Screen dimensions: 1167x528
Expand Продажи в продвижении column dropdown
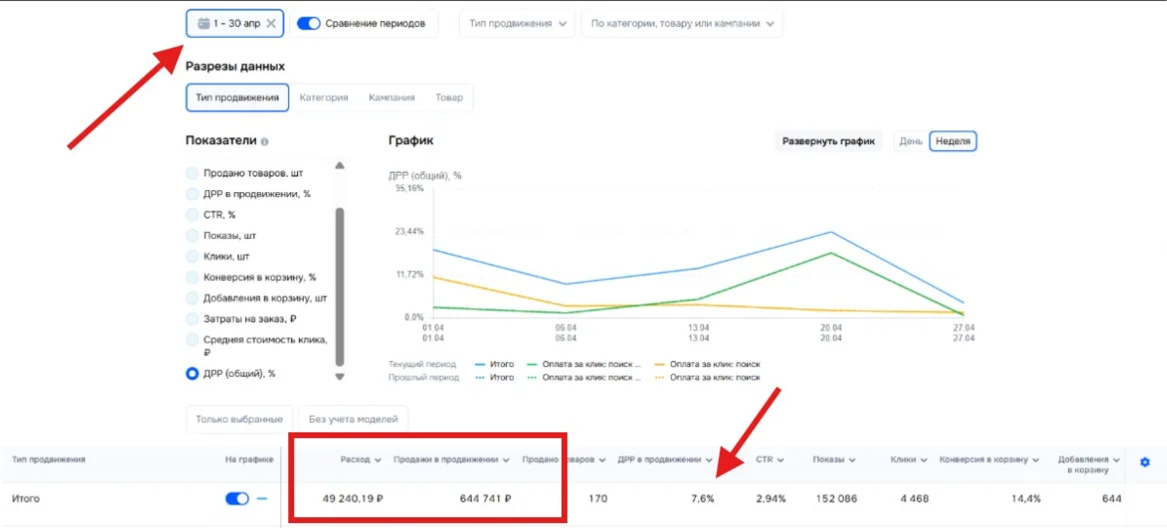pyautogui.click(x=506, y=460)
